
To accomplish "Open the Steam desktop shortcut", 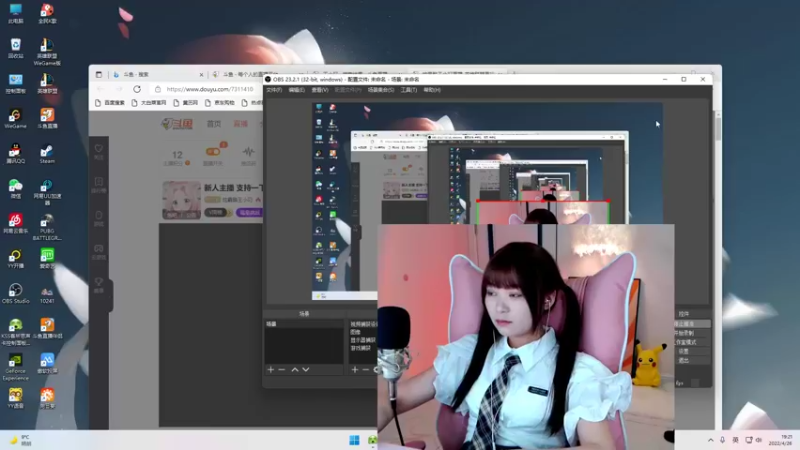I will coord(47,154).
